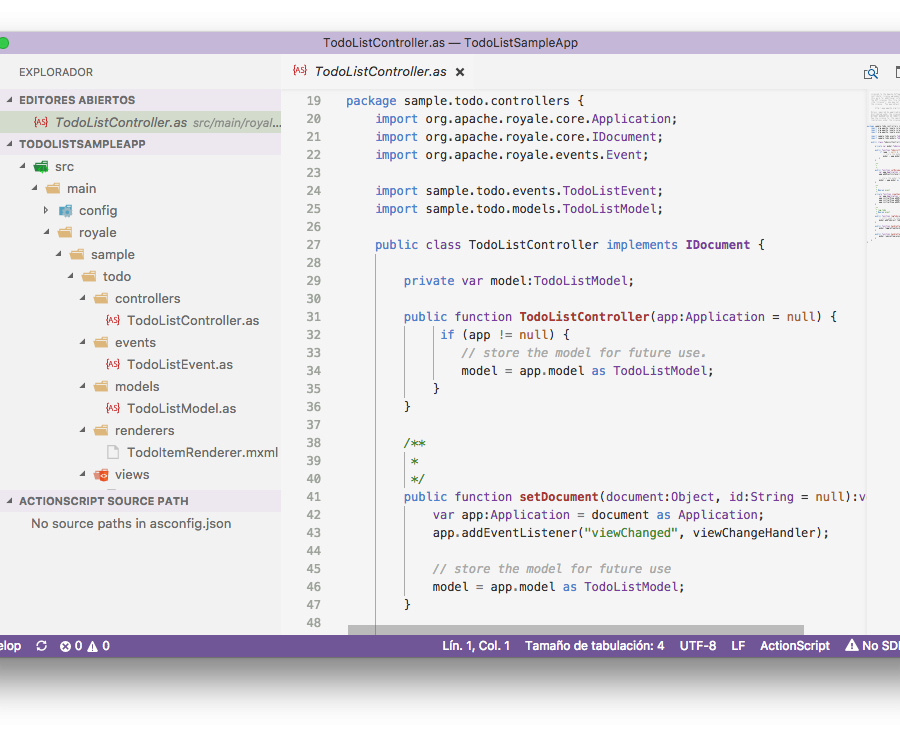Change language mode from ActionScript

(x=794, y=646)
